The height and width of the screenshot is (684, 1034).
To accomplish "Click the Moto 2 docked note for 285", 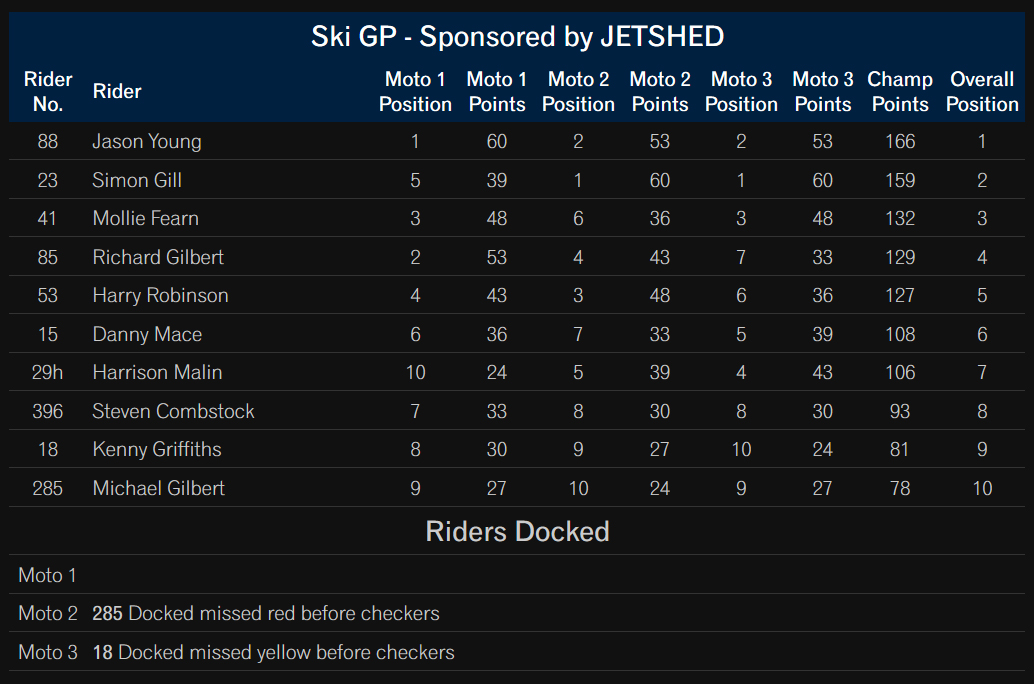I will [x=266, y=613].
